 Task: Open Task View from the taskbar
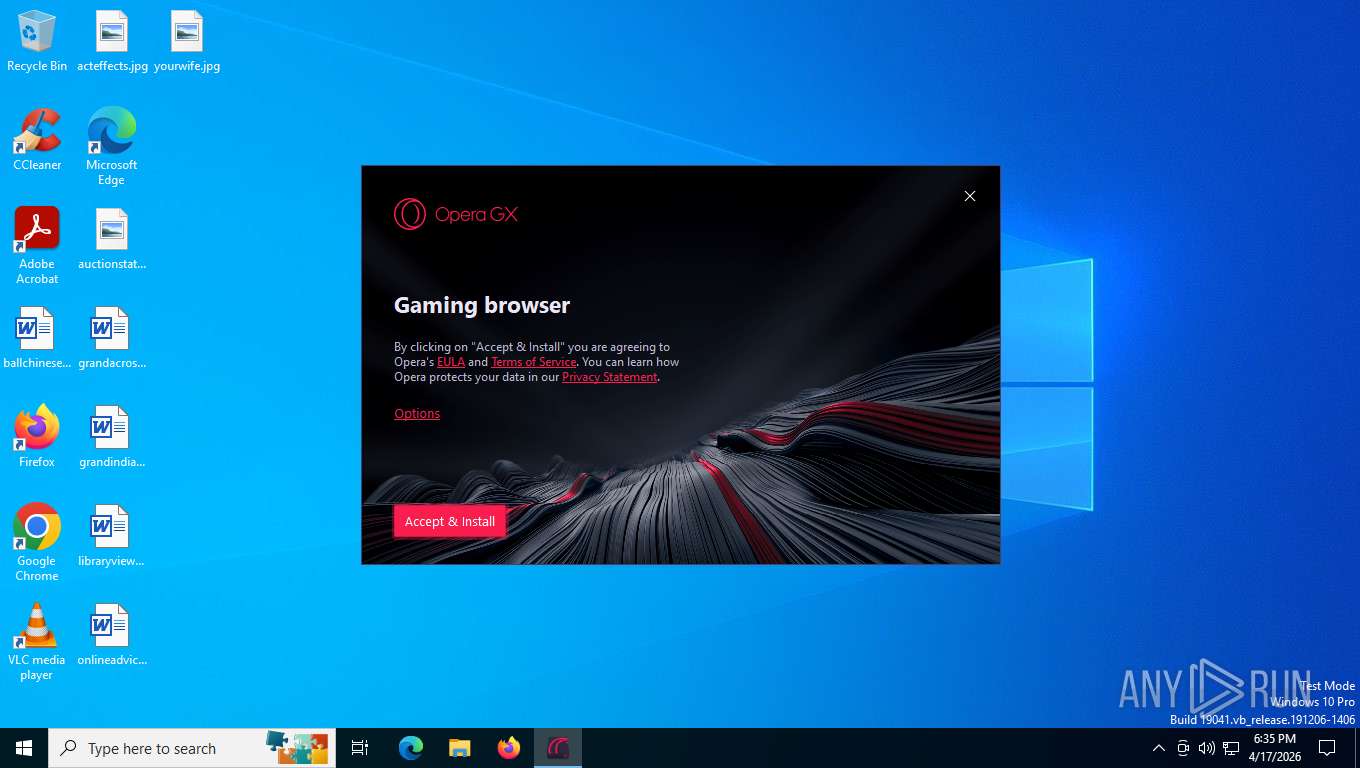click(360, 748)
